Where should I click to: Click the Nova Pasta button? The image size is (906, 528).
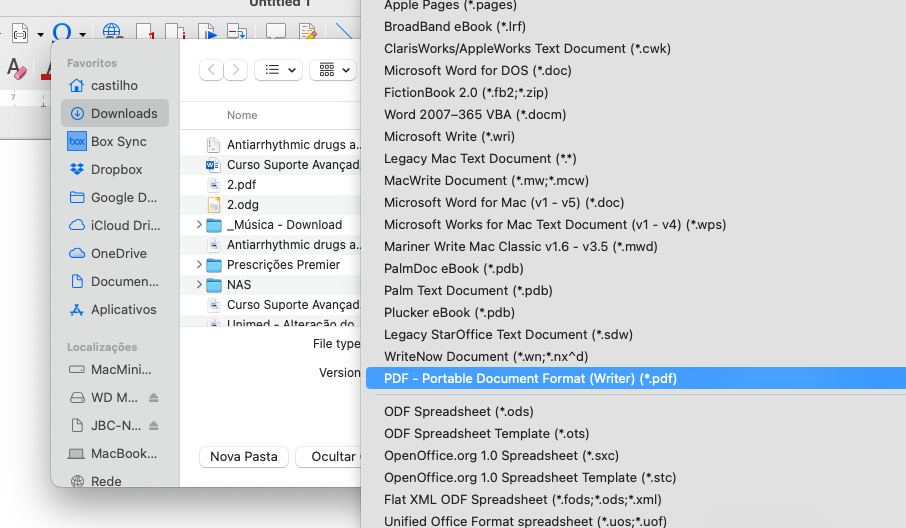(244, 456)
